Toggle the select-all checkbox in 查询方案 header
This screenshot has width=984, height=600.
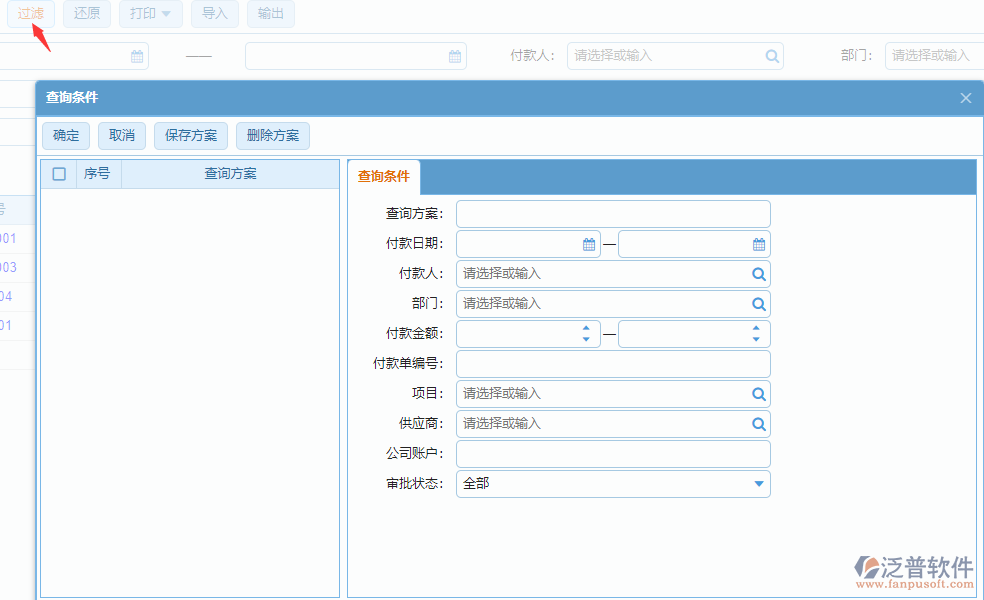58,173
